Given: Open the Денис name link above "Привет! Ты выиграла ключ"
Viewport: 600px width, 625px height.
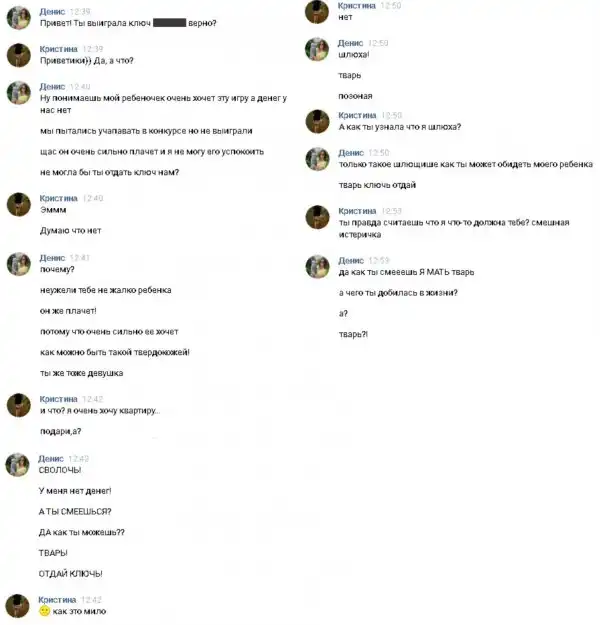Looking at the screenshot, I should pos(52,12).
